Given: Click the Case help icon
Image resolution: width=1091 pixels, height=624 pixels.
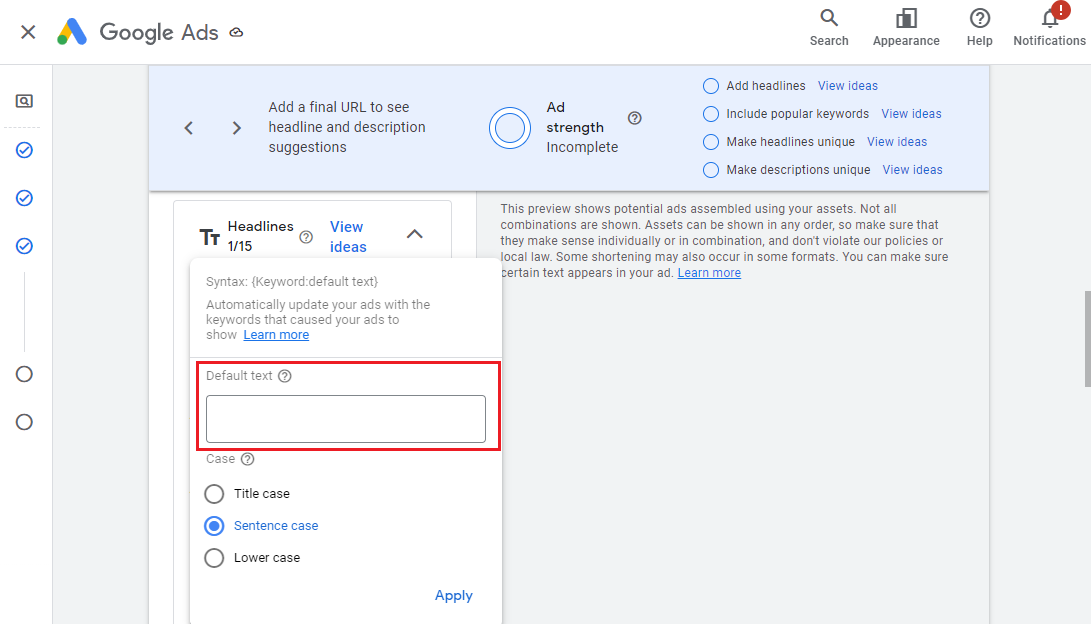Looking at the screenshot, I should (x=248, y=459).
